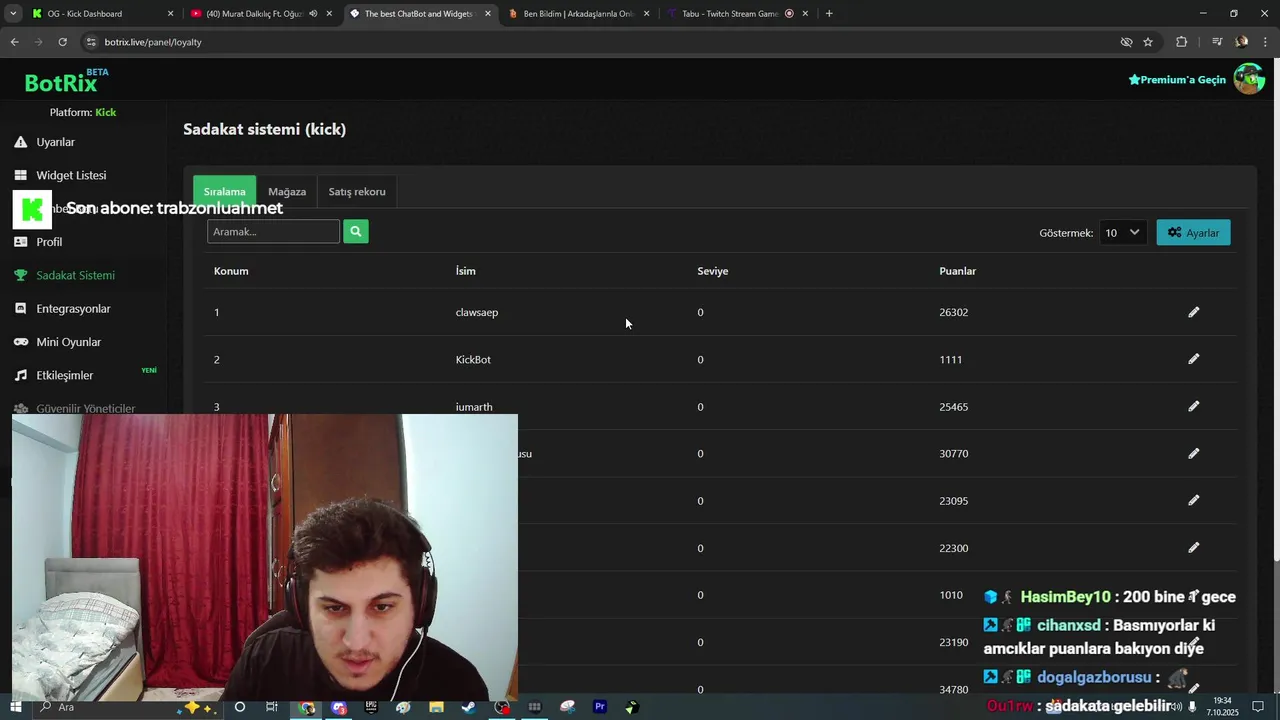Go to Profil in the sidebar
The width and height of the screenshot is (1280, 720).
[48, 242]
